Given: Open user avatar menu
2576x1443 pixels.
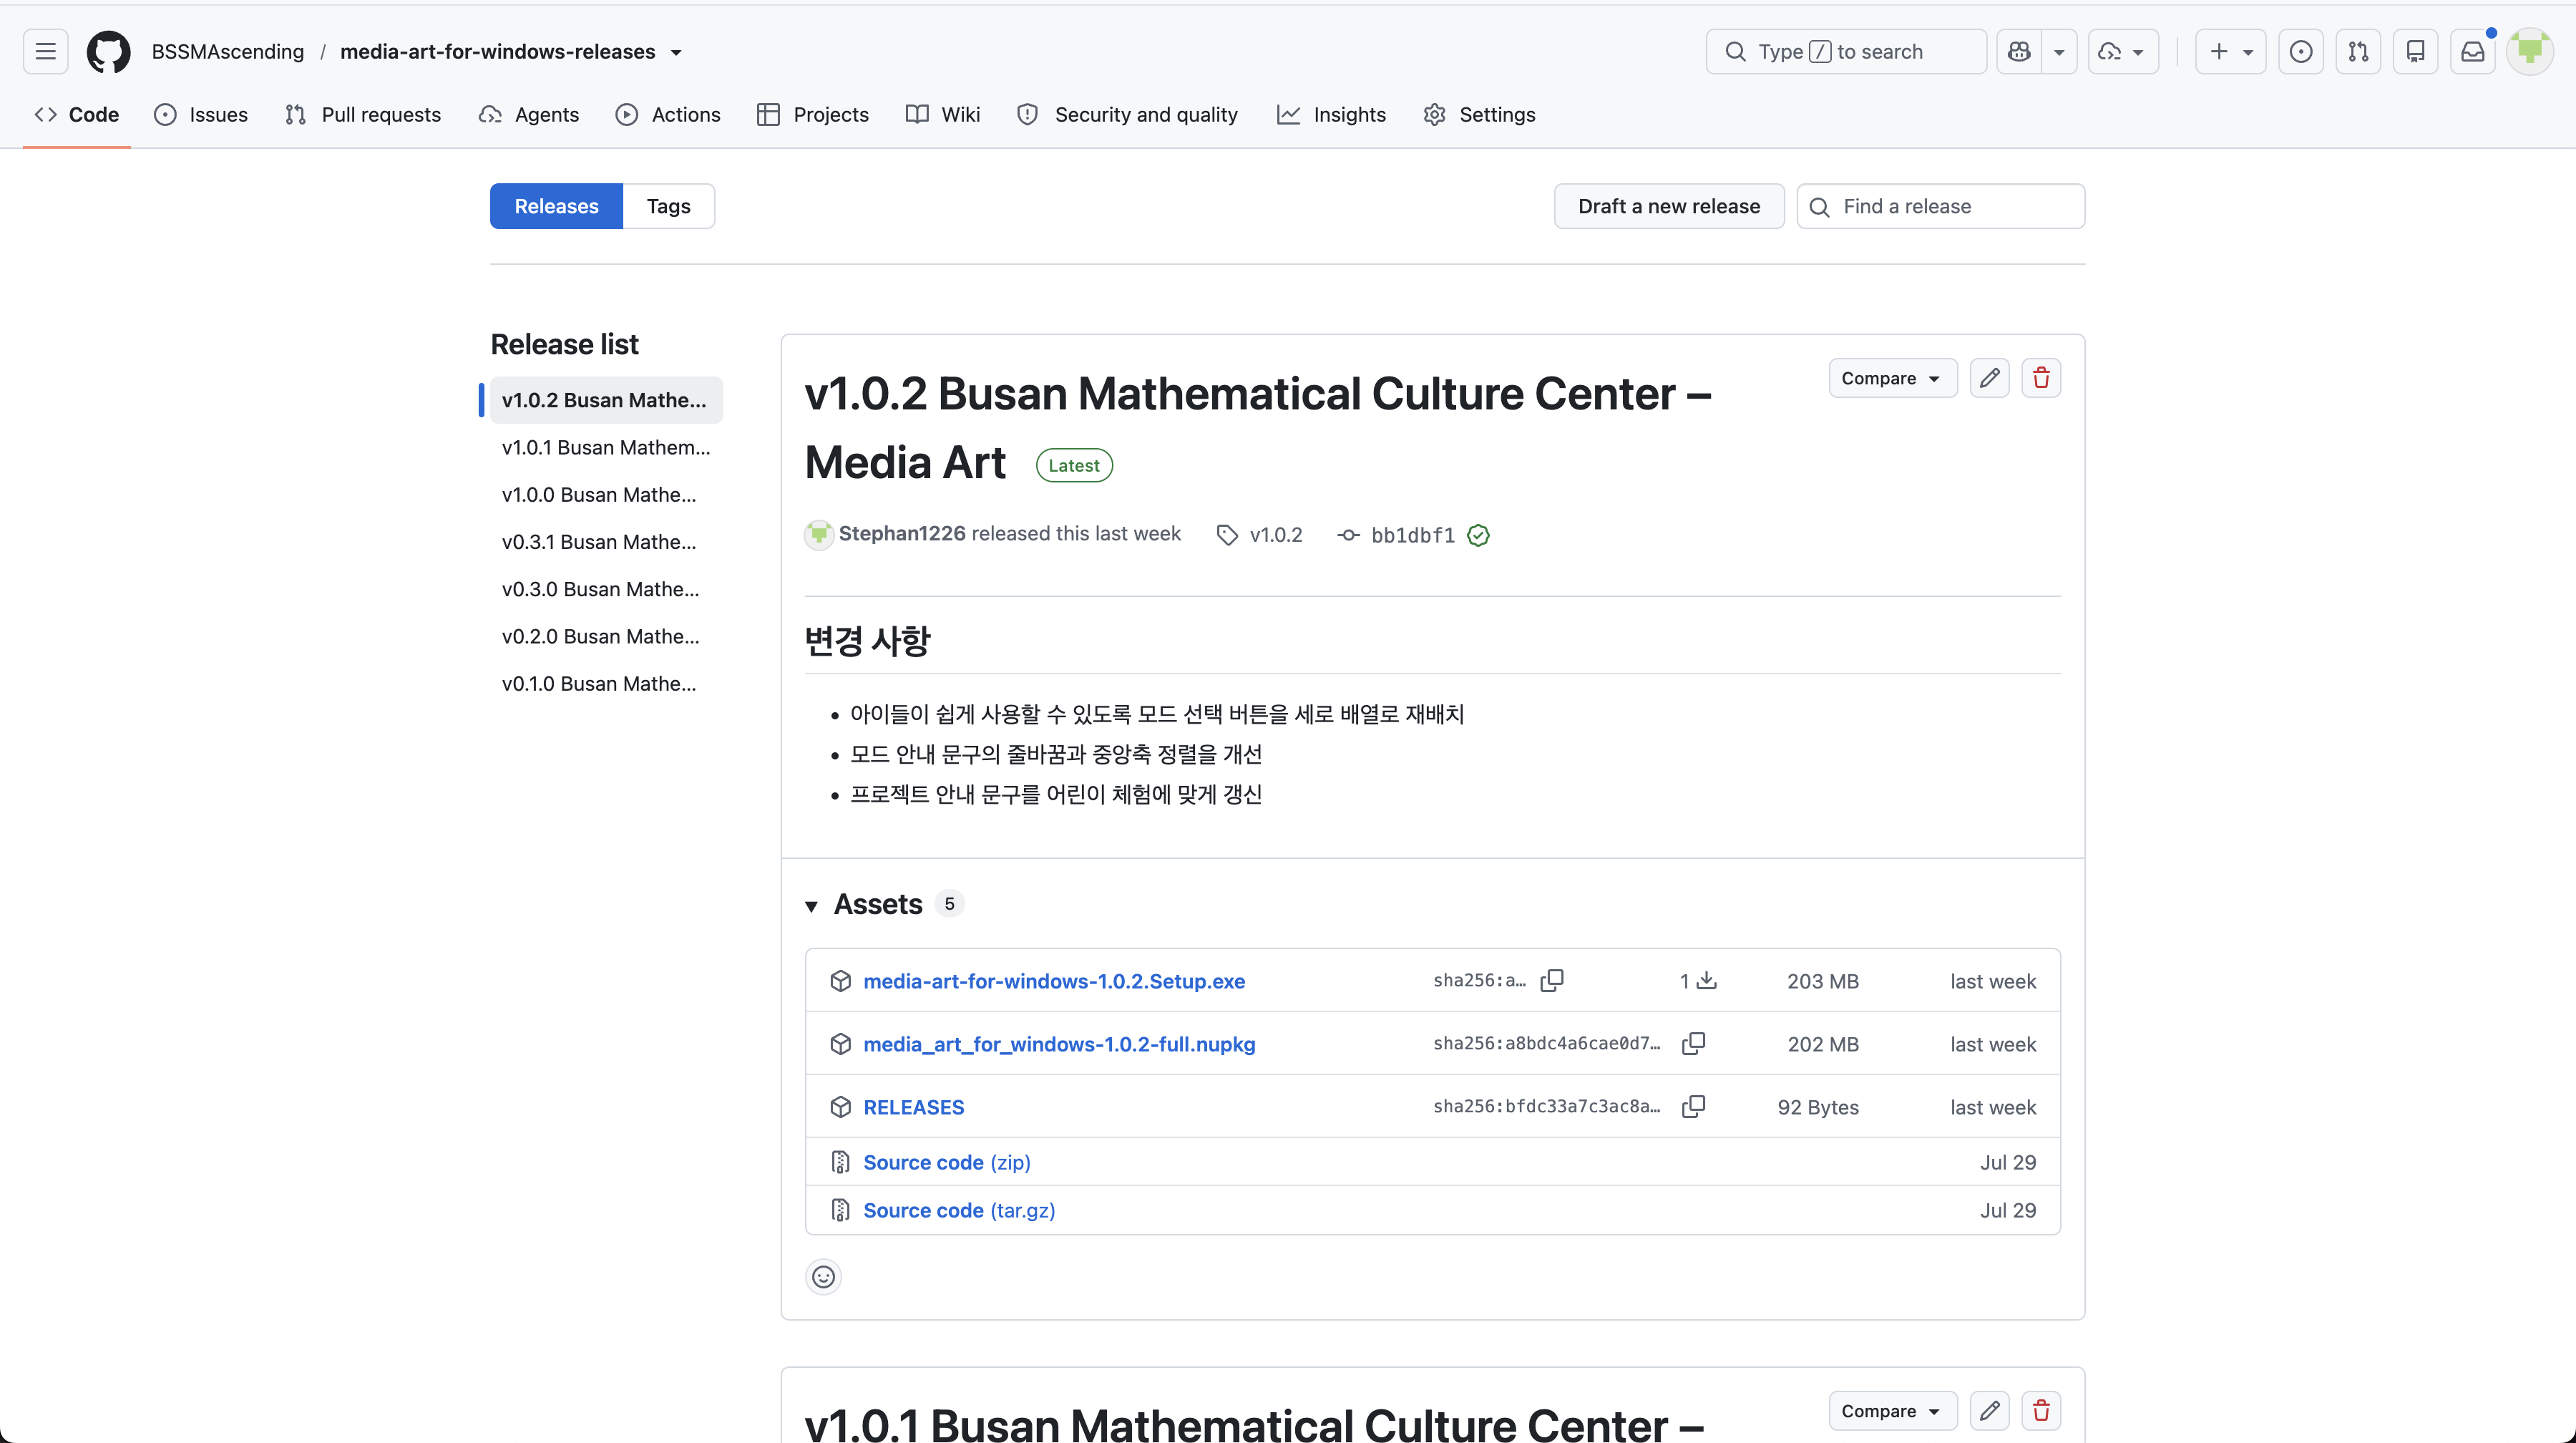Looking at the screenshot, I should tap(2530, 51).
